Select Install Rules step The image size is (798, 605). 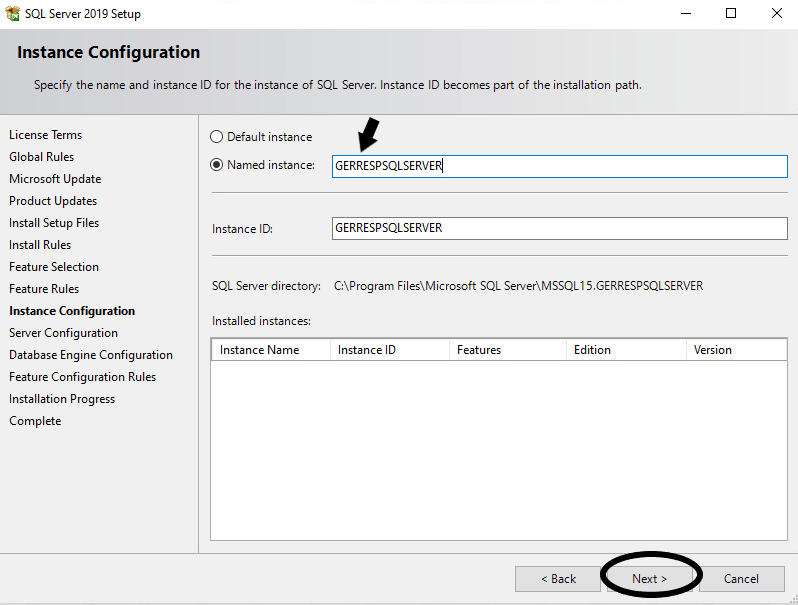40,245
